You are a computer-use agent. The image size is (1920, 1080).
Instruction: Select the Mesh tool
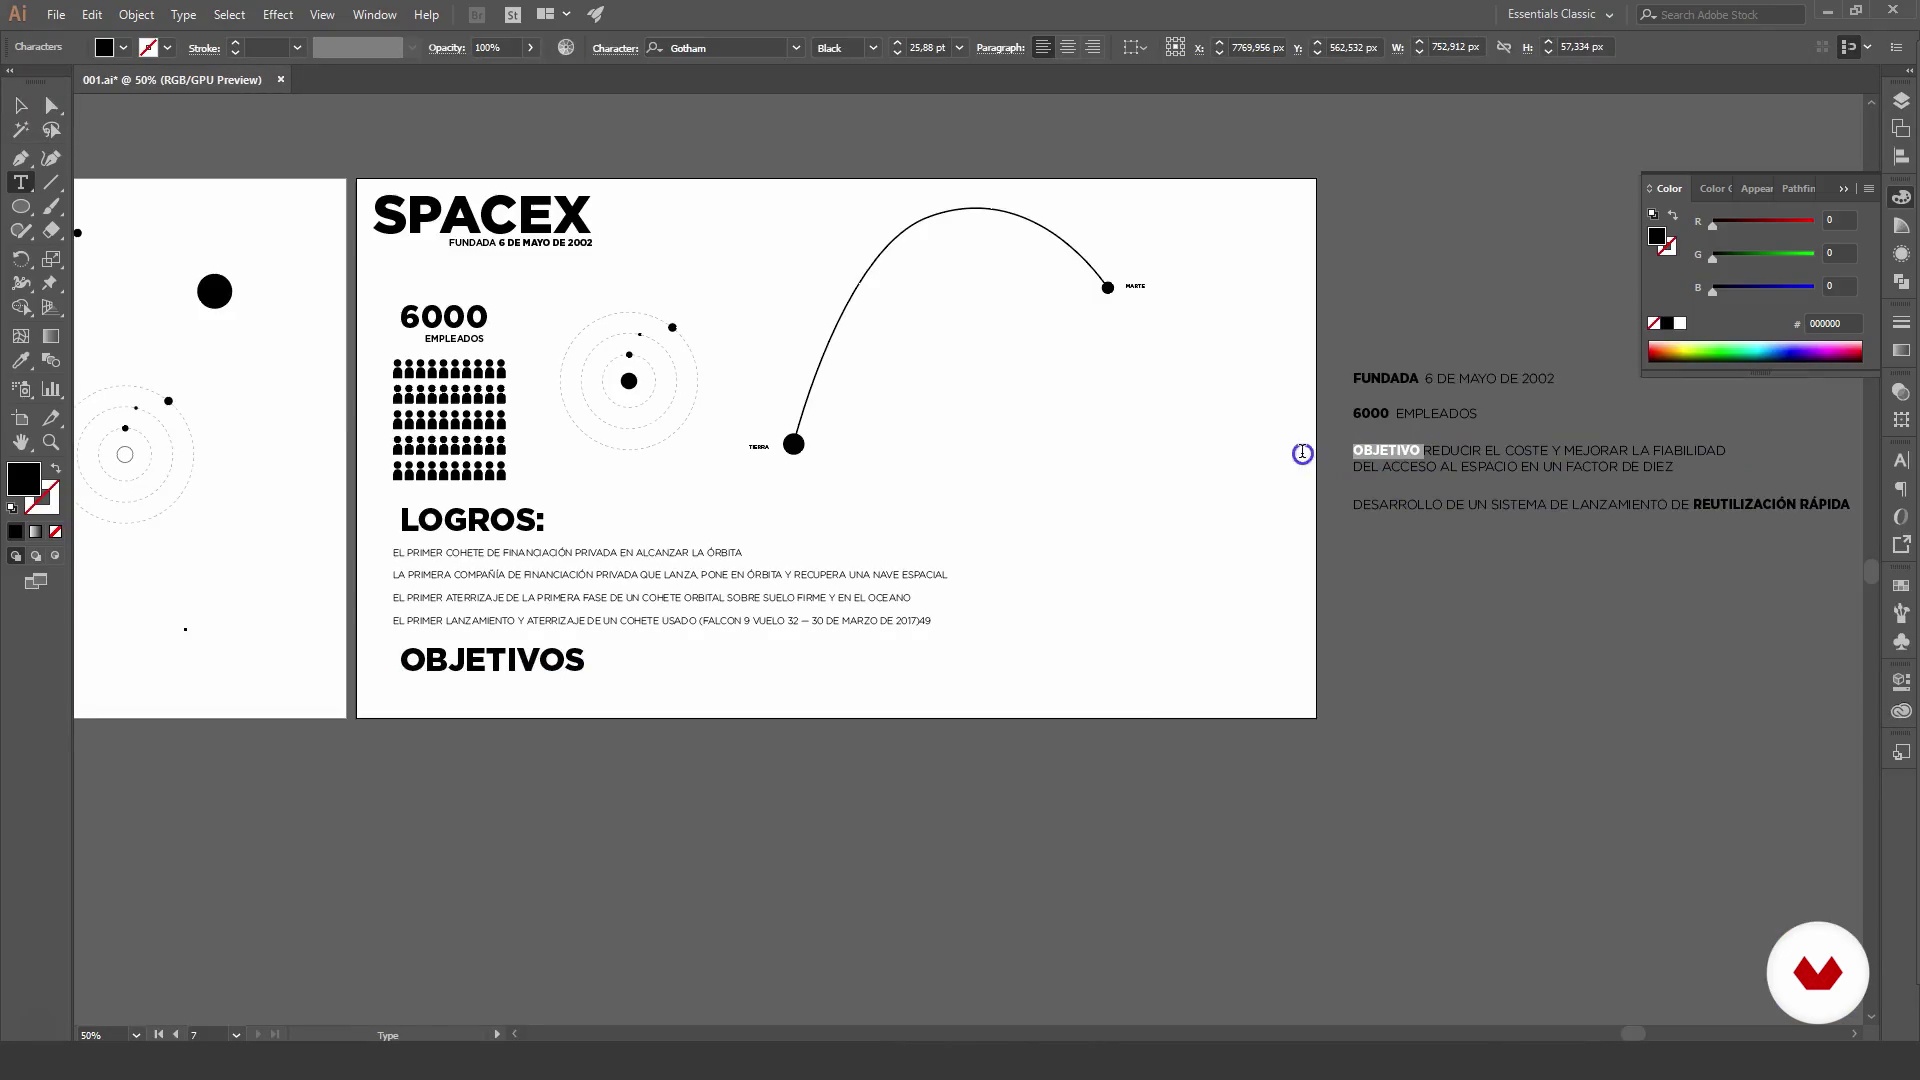[x=20, y=337]
